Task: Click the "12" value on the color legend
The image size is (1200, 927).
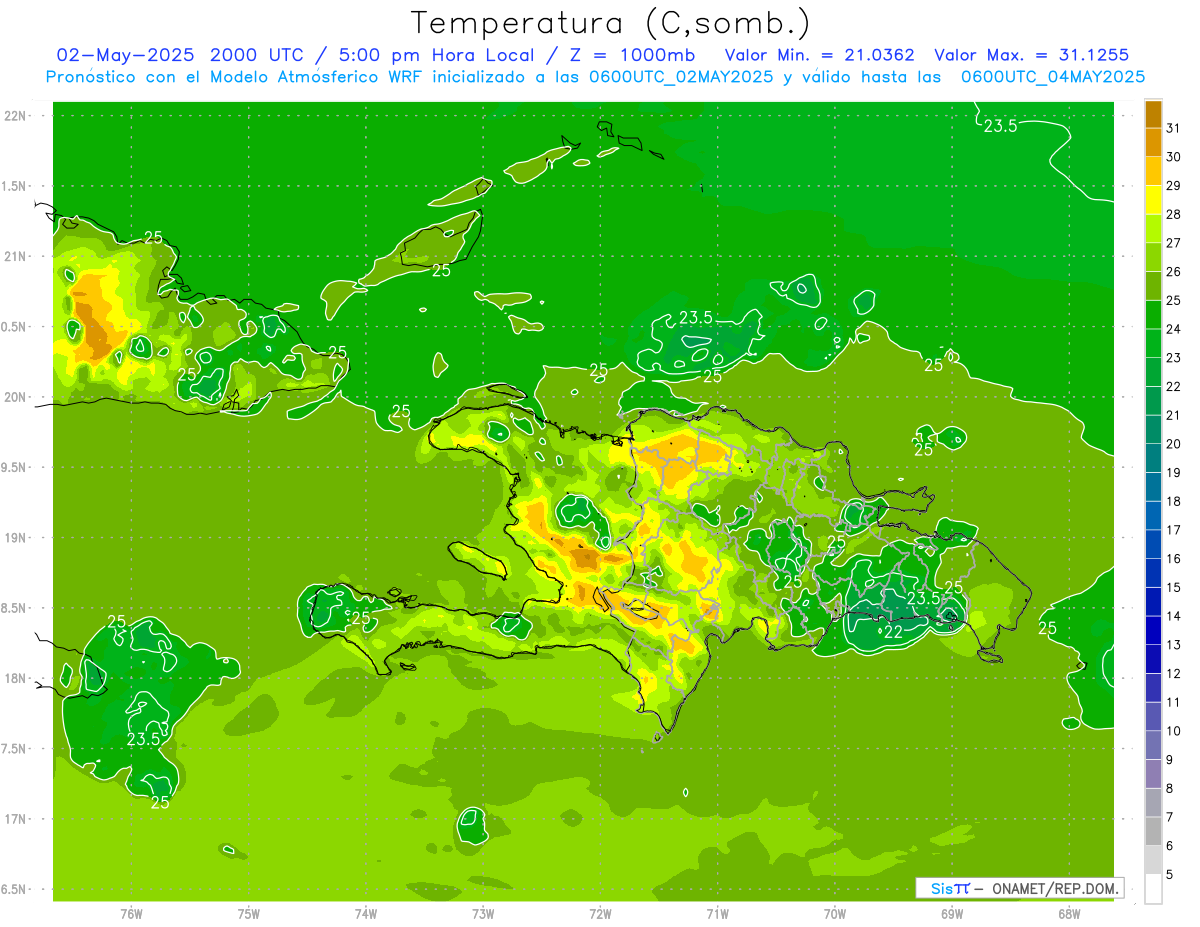Action: tap(1173, 674)
